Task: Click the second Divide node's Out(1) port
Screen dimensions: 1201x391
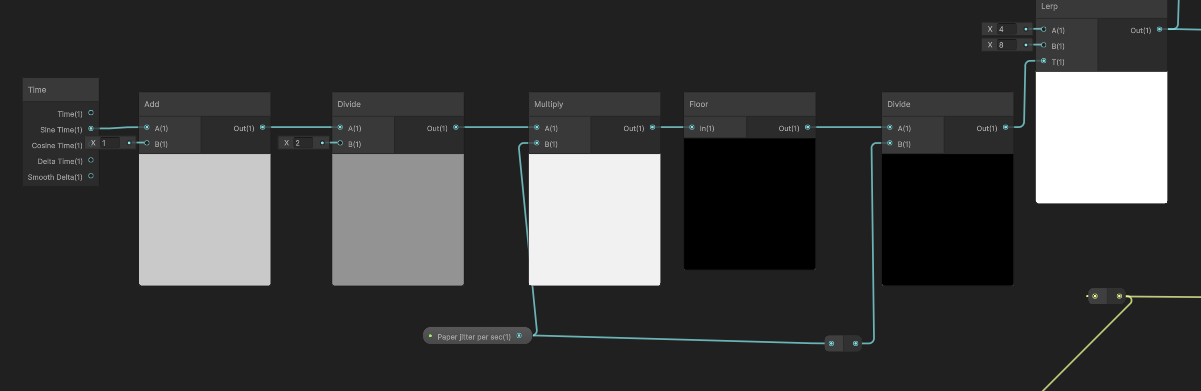Action: [1006, 128]
